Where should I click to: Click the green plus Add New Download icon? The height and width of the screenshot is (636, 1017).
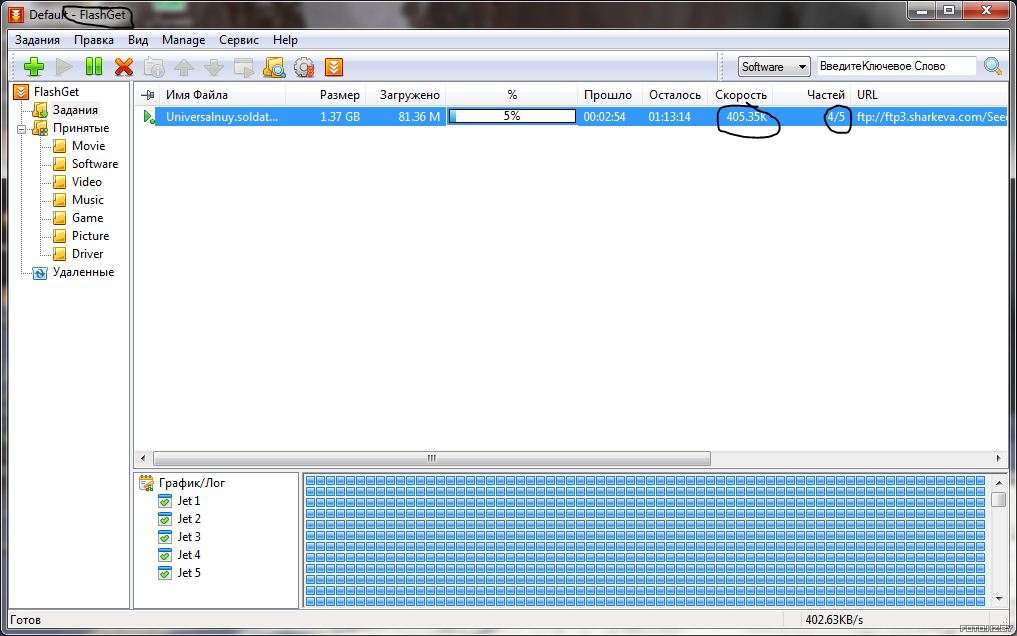[34, 67]
